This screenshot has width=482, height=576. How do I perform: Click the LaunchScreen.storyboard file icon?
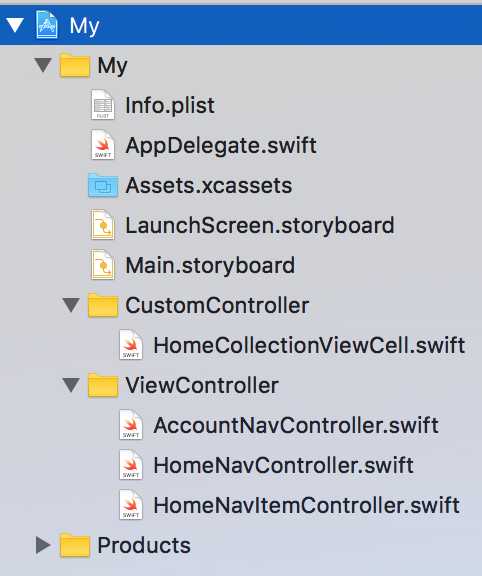[103, 225]
